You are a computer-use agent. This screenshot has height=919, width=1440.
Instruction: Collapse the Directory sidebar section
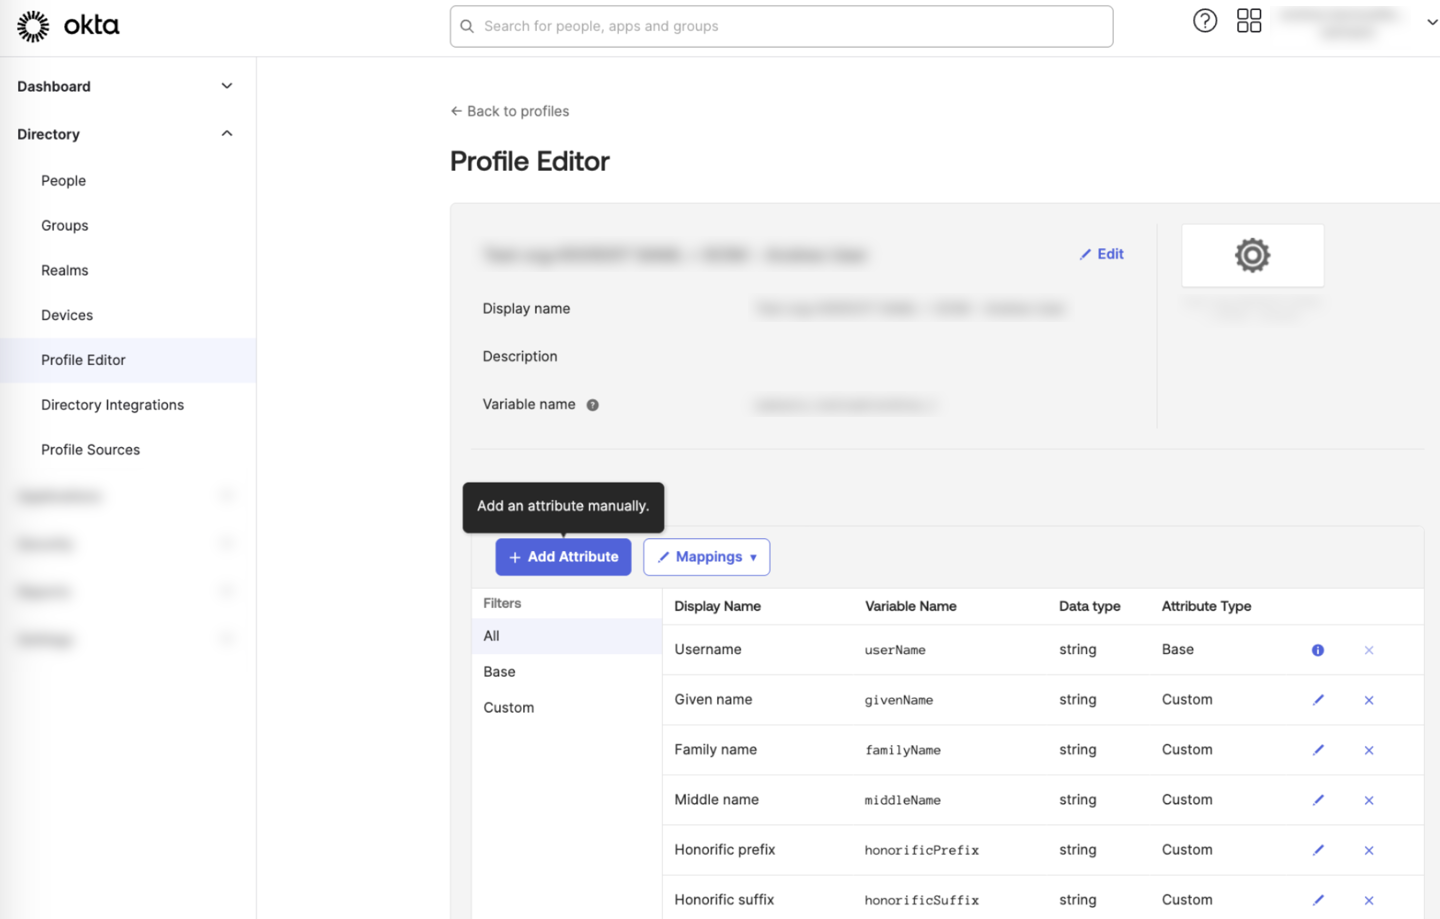click(x=226, y=134)
